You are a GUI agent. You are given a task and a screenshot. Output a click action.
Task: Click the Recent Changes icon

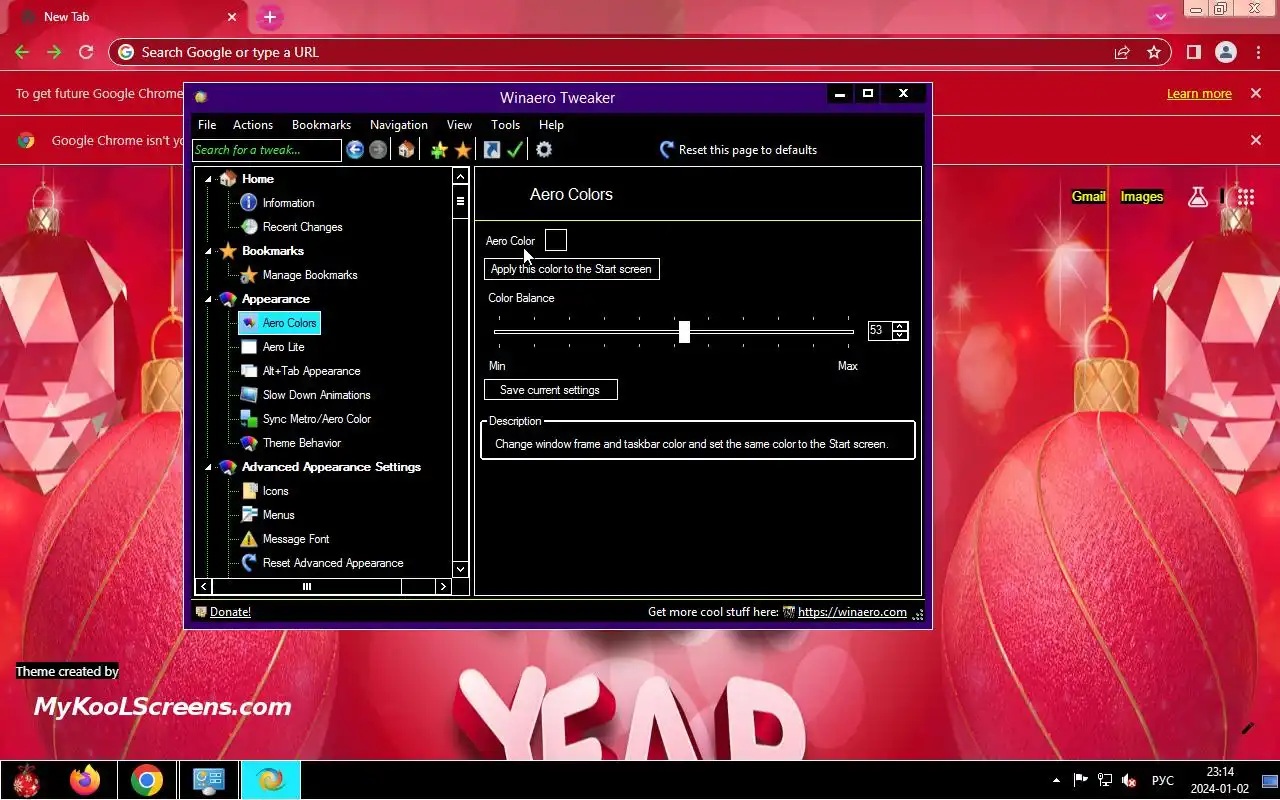pyautogui.click(x=249, y=227)
